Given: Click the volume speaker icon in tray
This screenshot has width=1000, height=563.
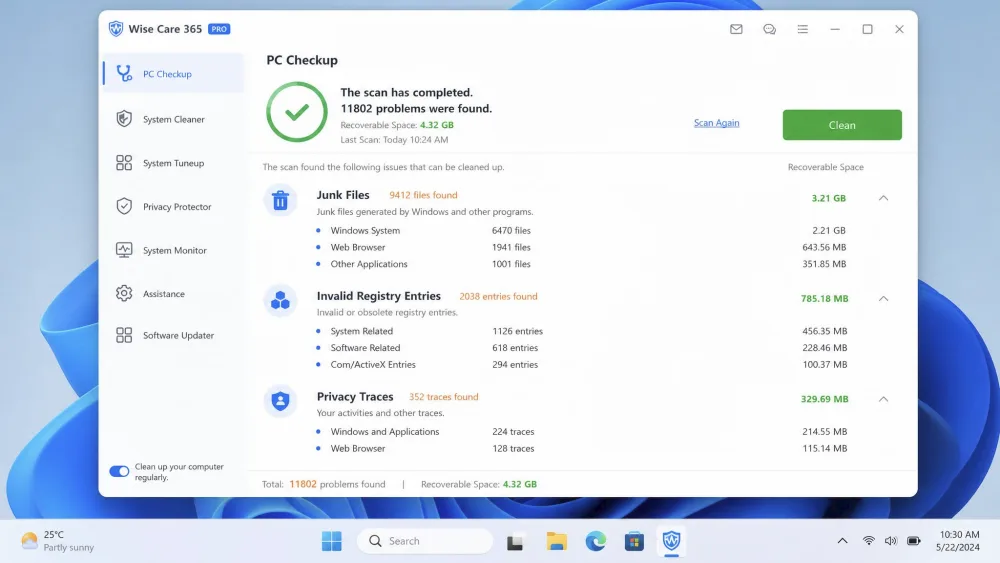Looking at the screenshot, I should click(x=891, y=541).
